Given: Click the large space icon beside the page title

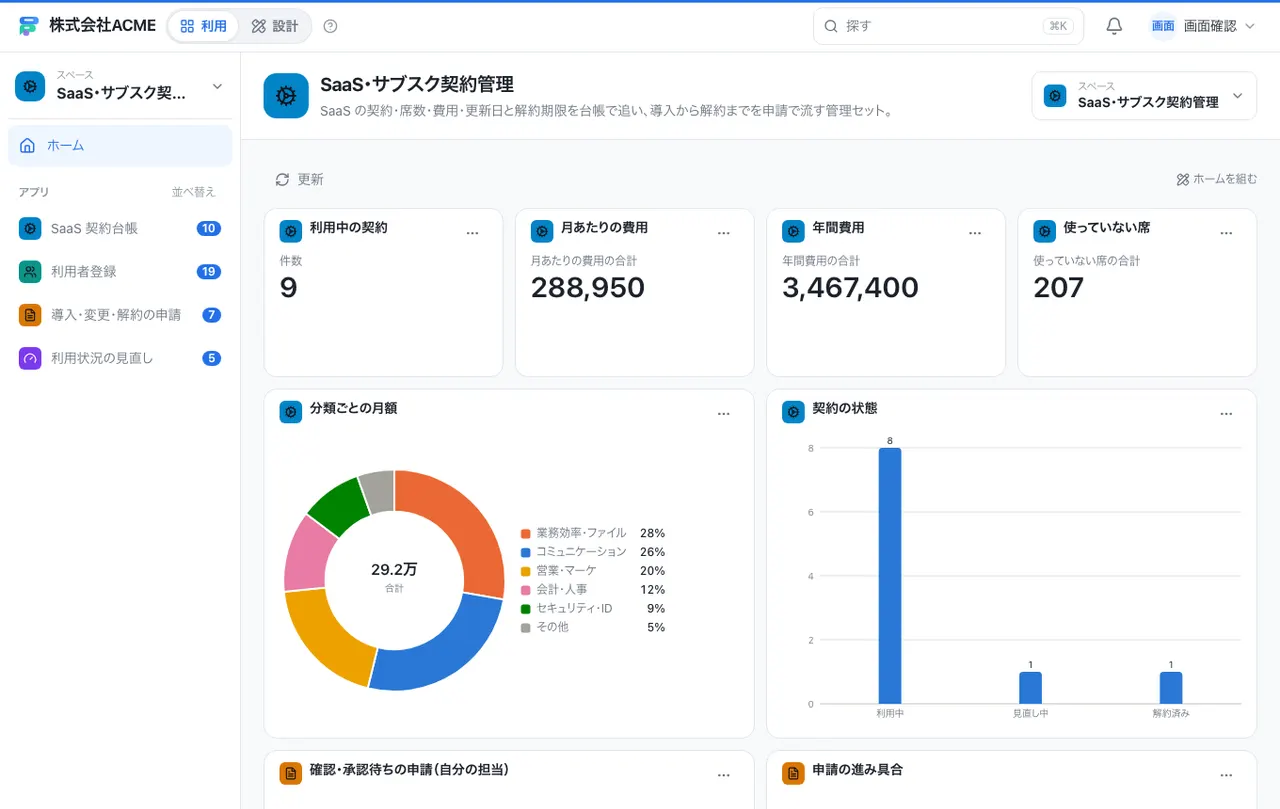Looking at the screenshot, I should 286,96.
